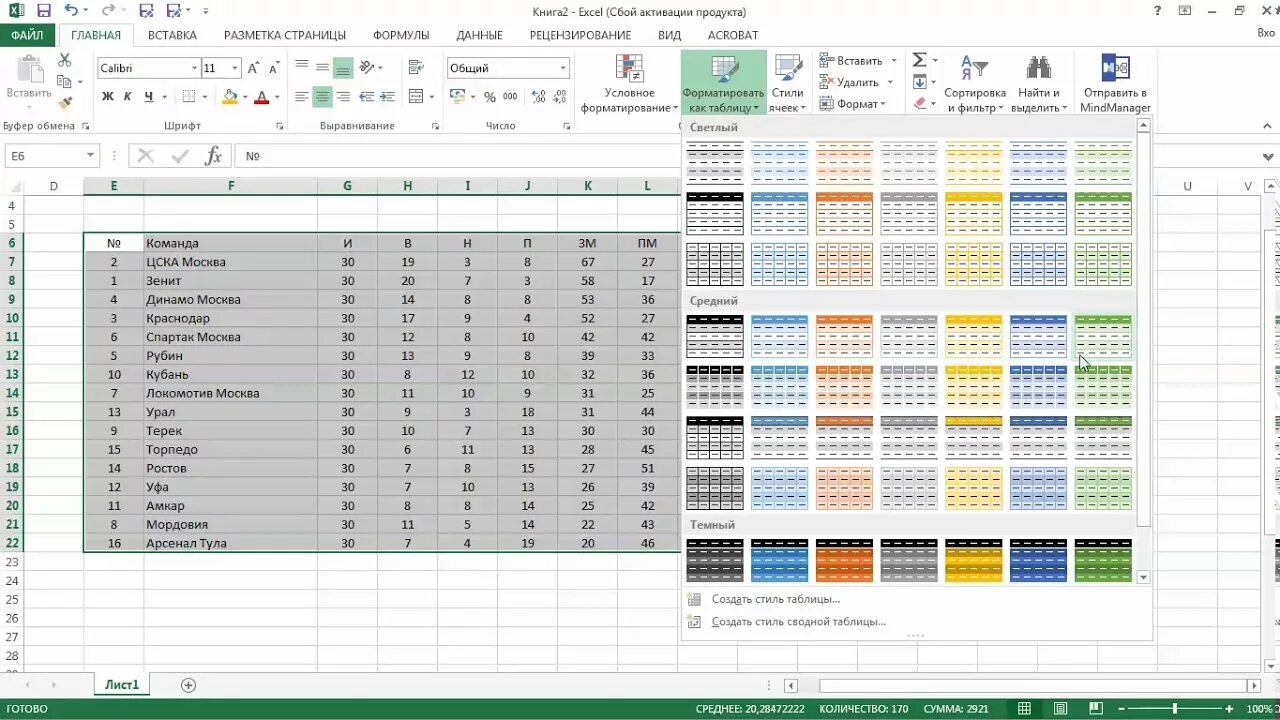Click the Format Painter brush icon
Image resolution: width=1280 pixels, height=720 pixels.
point(65,102)
